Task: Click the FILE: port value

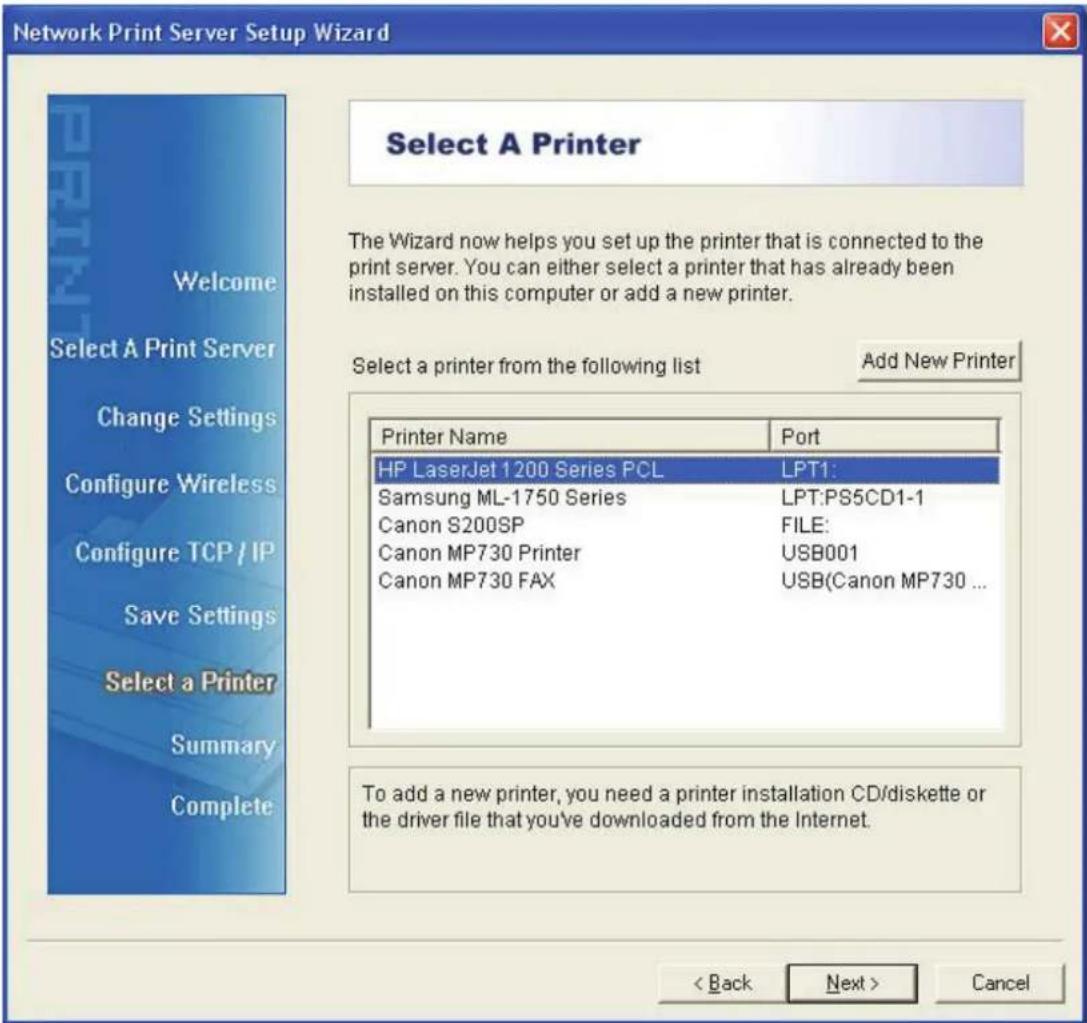Action: pyautogui.click(x=805, y=525)
